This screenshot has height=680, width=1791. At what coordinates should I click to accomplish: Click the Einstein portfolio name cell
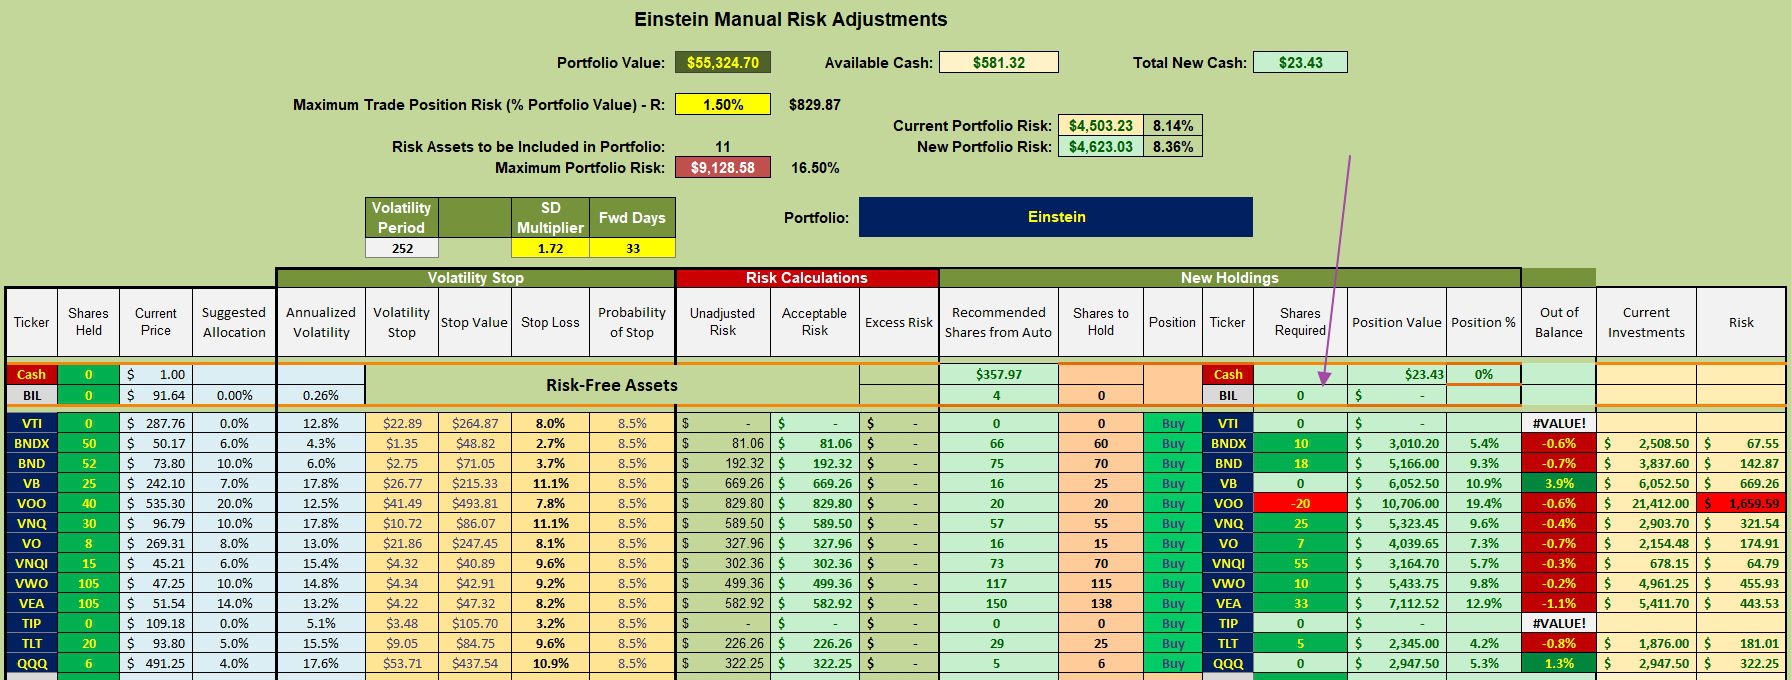[1056, 217]
